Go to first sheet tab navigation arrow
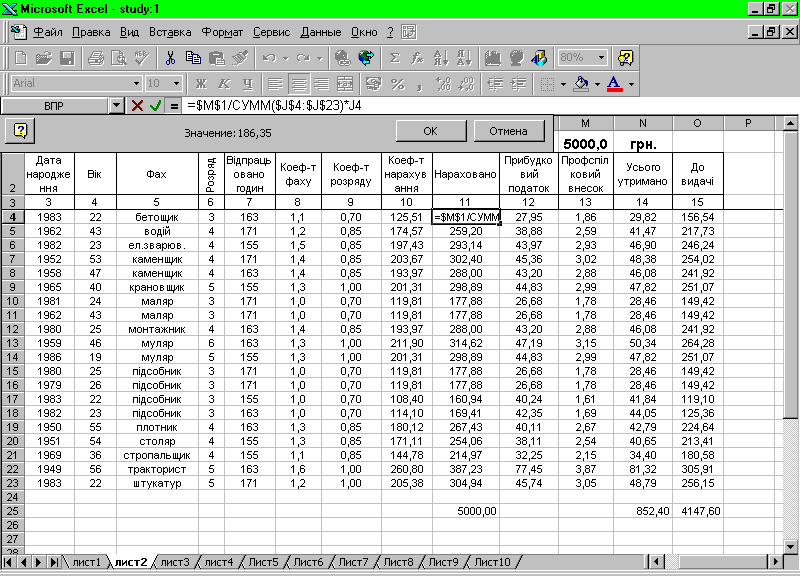The height and width of the screenshot is (576, 800). (x=8, y=562)
